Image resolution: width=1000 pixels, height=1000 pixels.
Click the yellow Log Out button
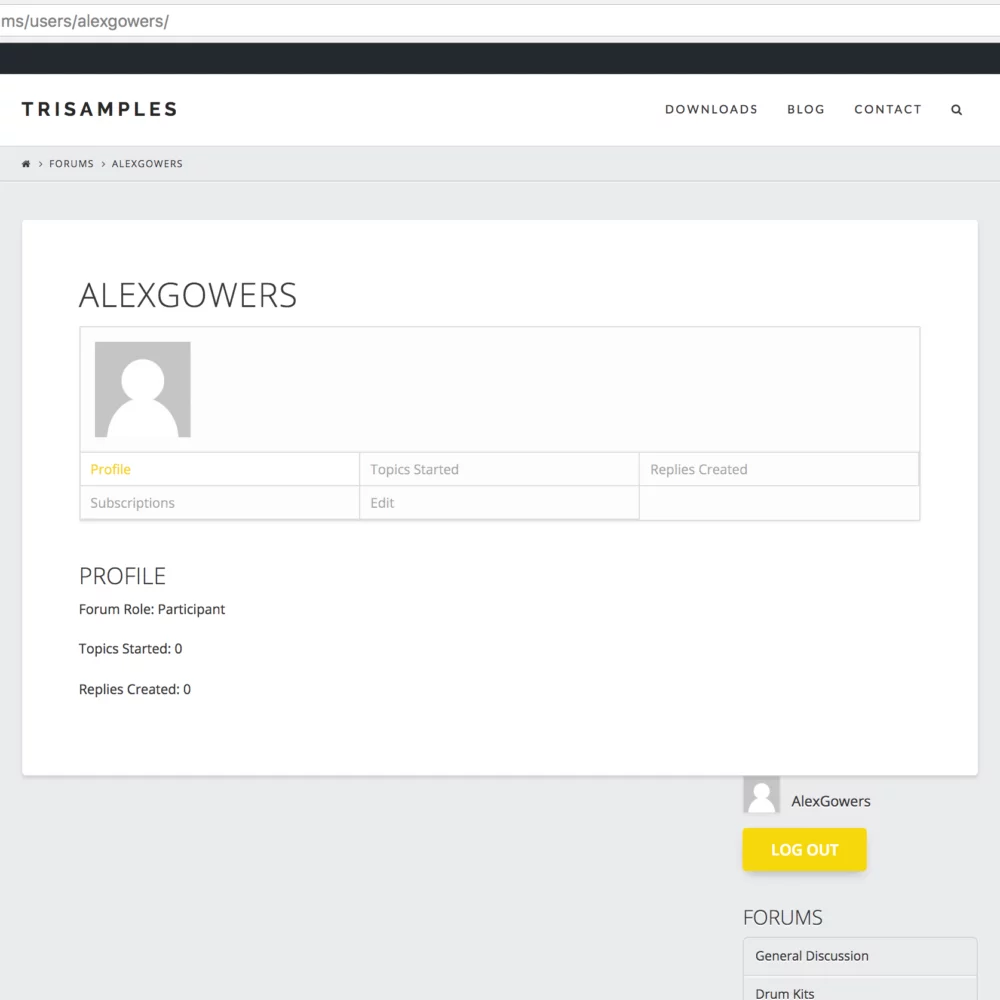804,849
